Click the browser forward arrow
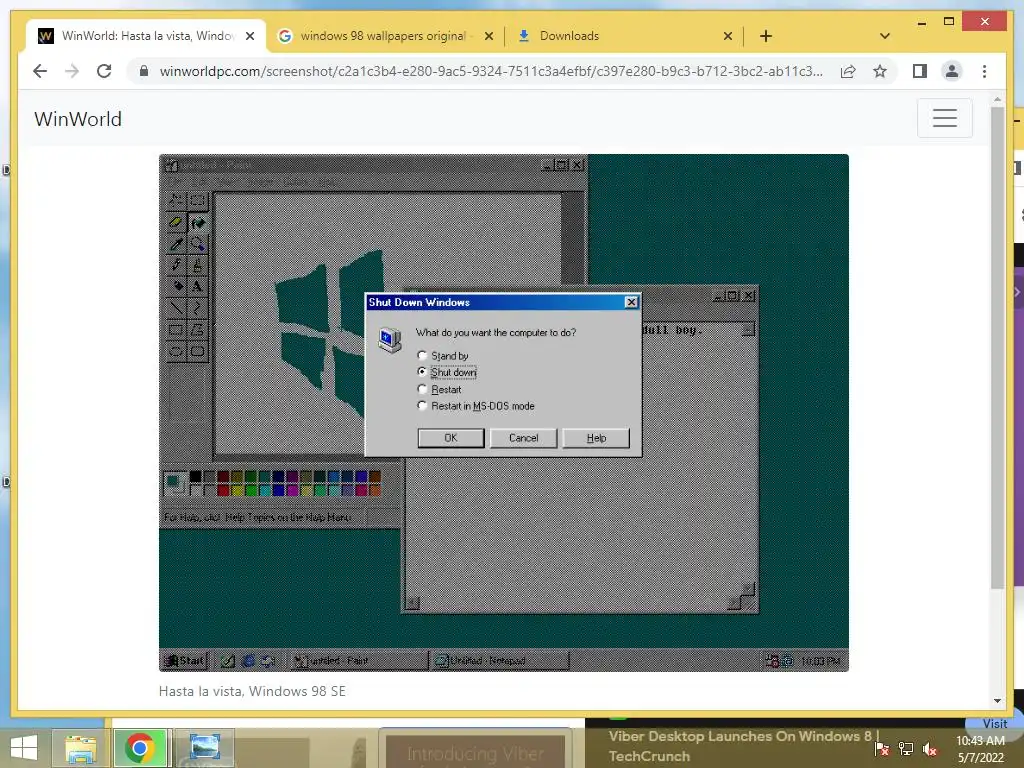1024x768 pixels. pyautogui.click(x=72, y=71)
